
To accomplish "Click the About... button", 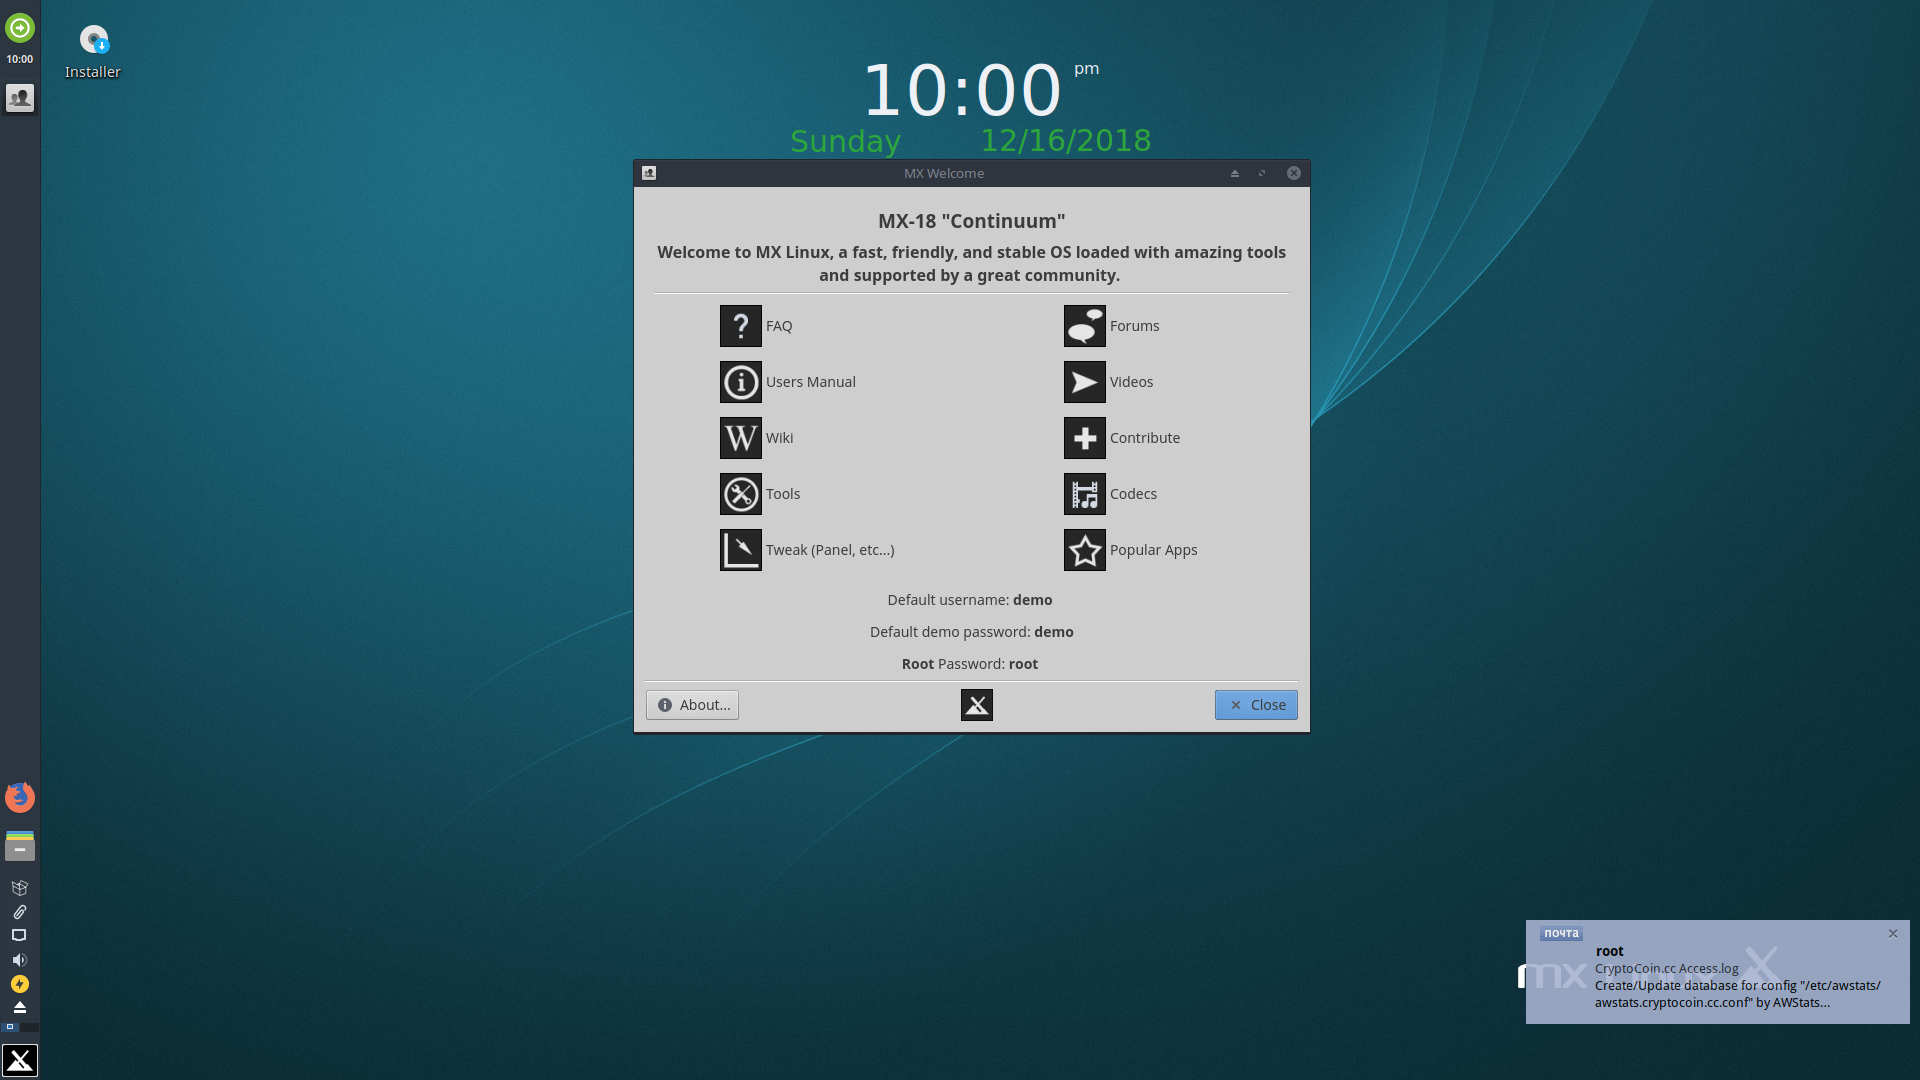I will point(692,705).
